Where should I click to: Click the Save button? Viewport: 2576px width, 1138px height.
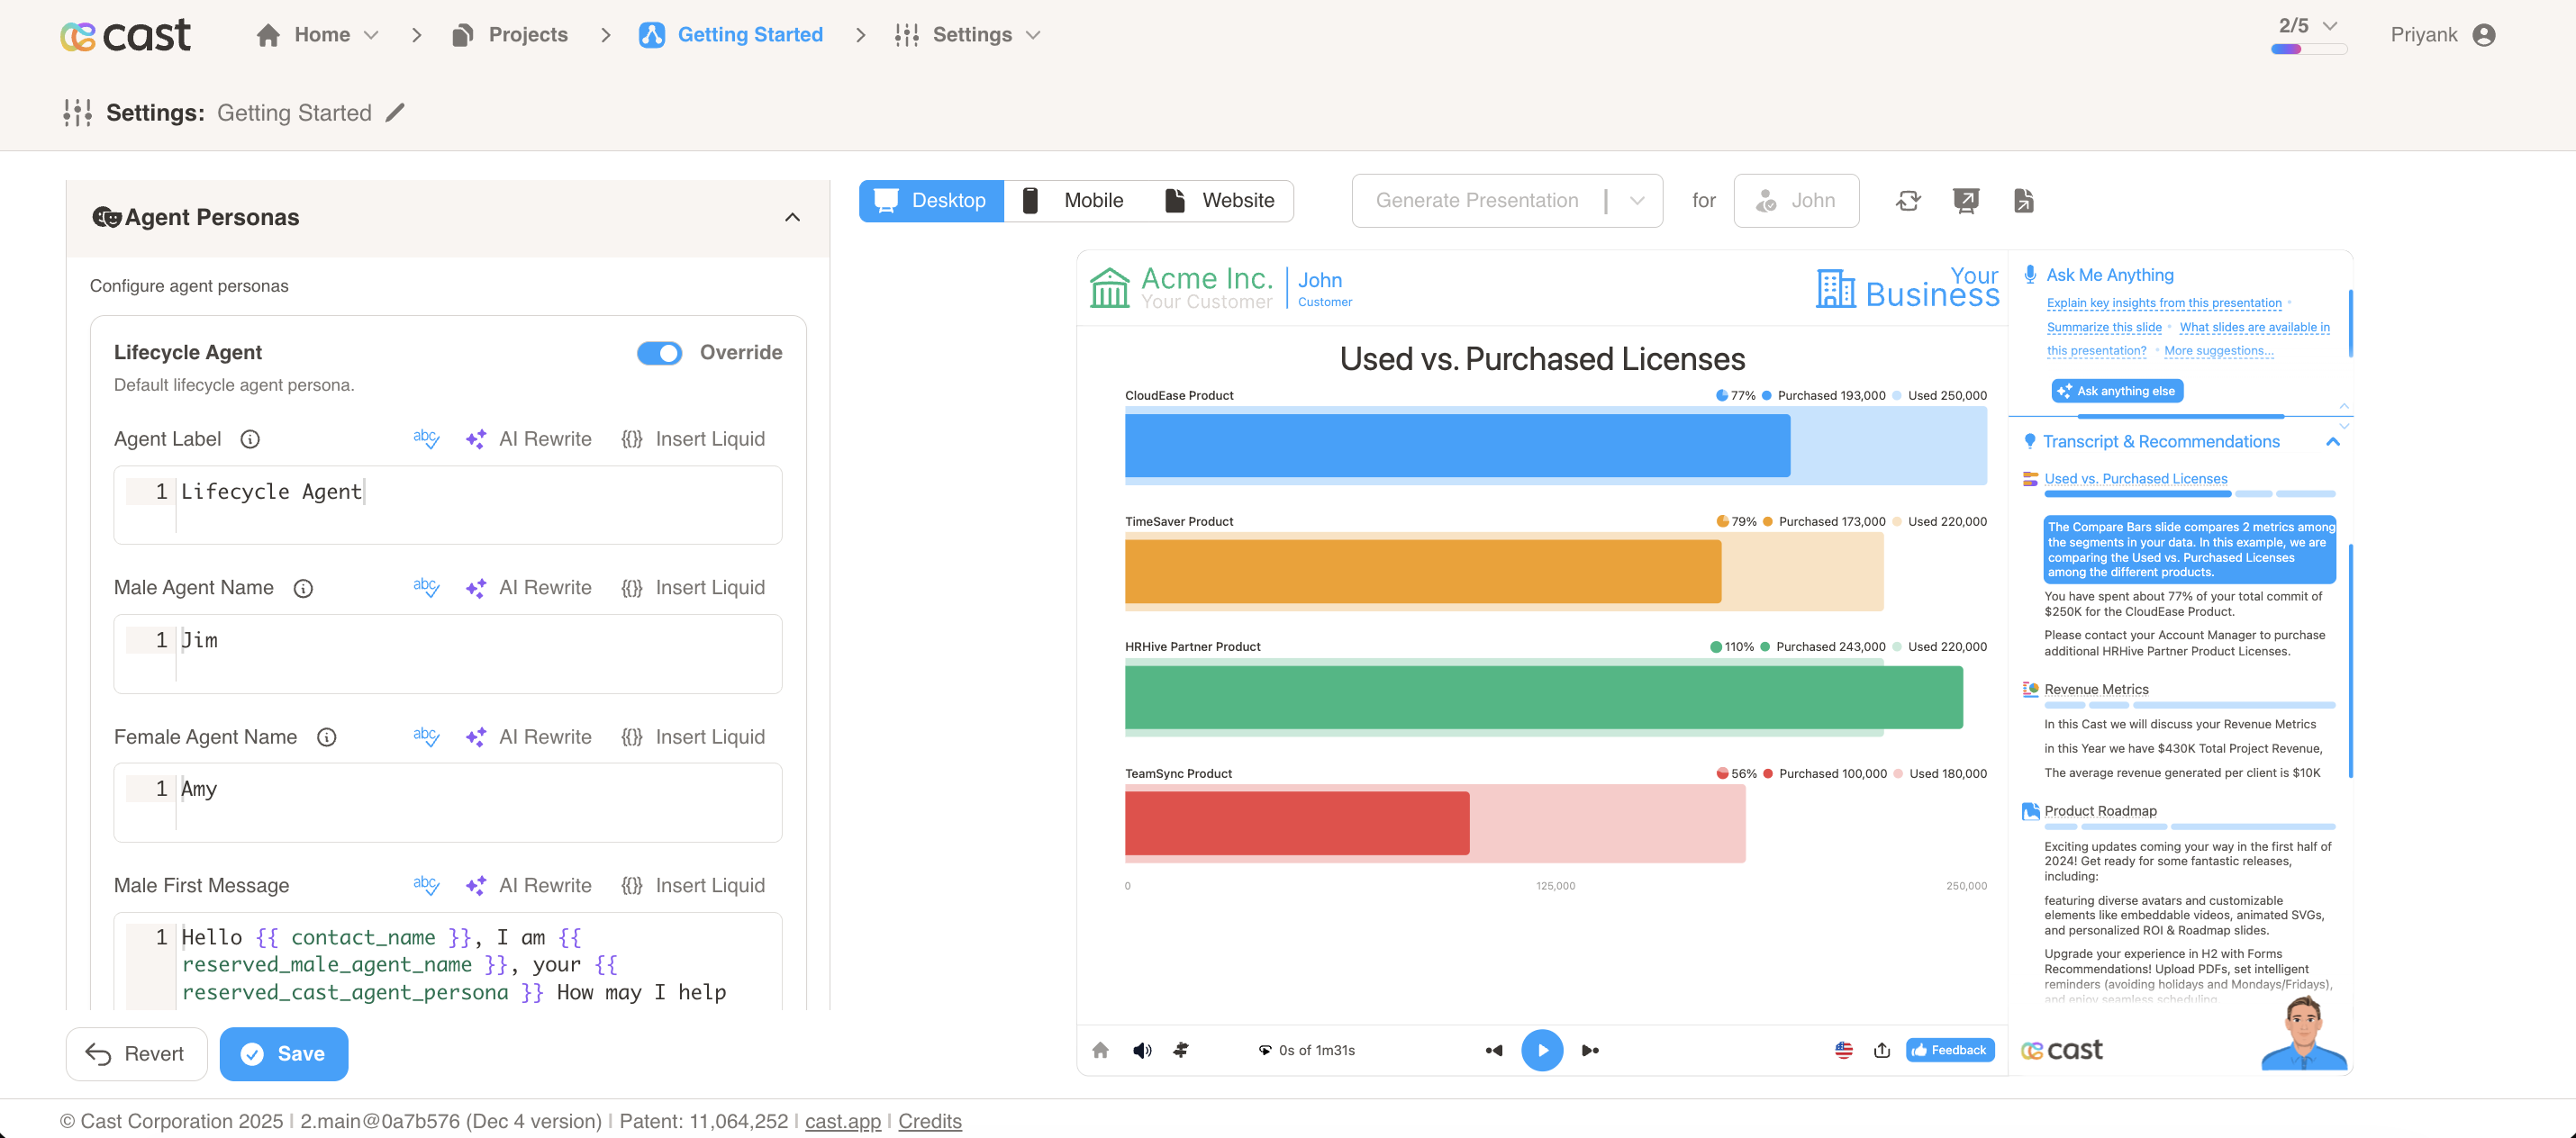click(284, 1054)
